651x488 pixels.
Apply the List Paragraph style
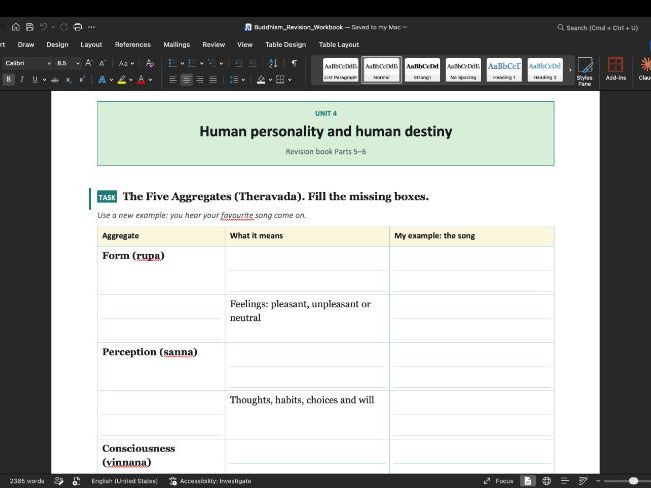click(340, 70)
